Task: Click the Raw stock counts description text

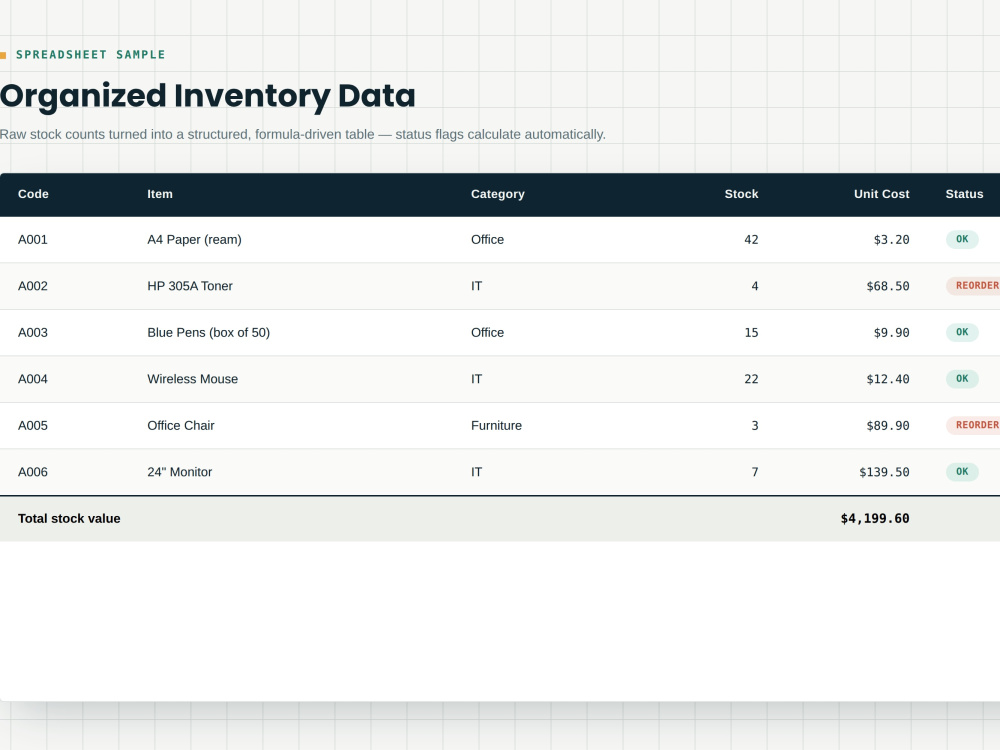Action: (x=303, y=135)
